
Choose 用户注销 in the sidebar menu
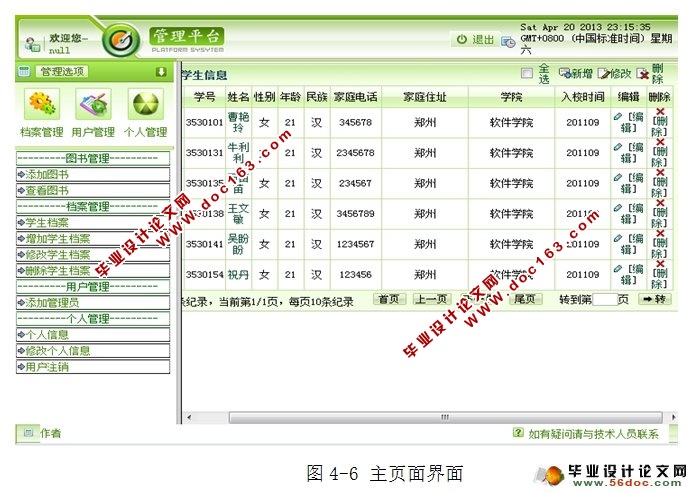click(x=47, y=367)
